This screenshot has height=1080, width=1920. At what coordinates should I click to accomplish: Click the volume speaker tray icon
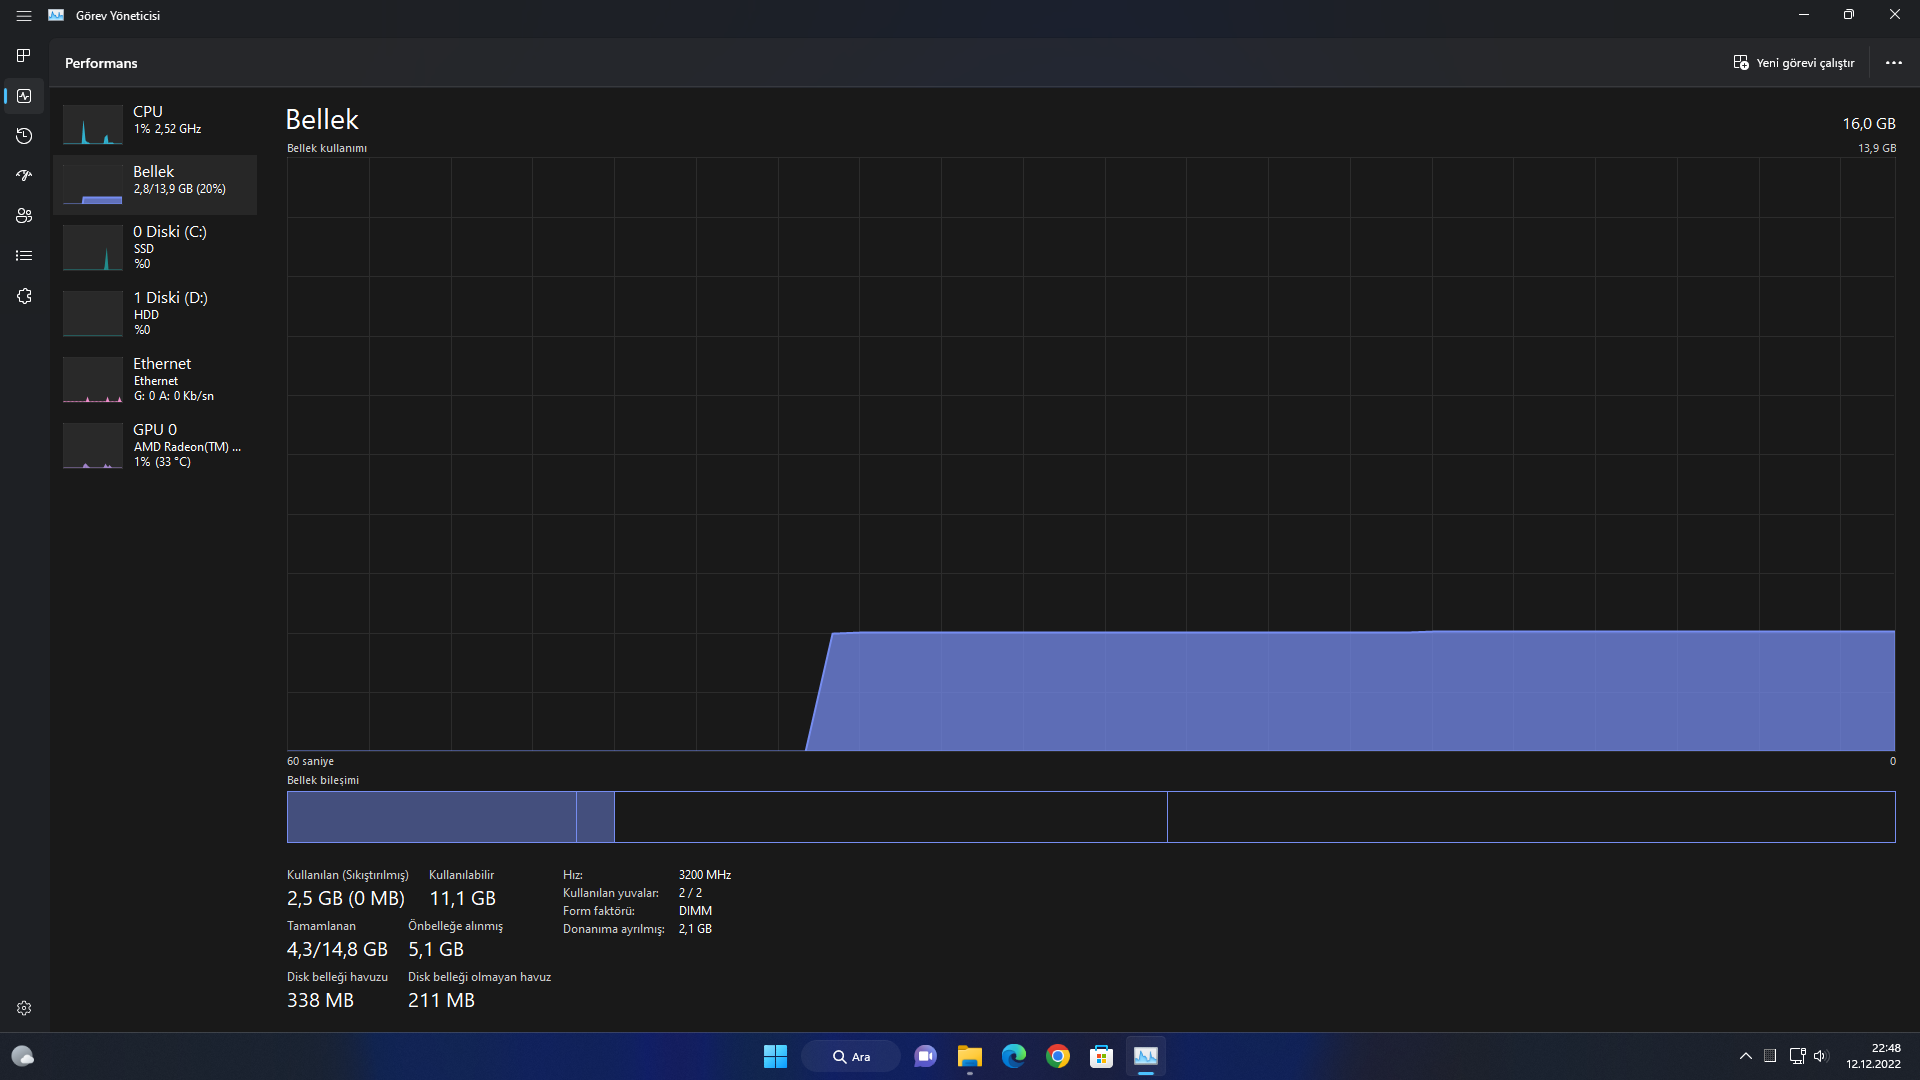tap(1821, 1056)
